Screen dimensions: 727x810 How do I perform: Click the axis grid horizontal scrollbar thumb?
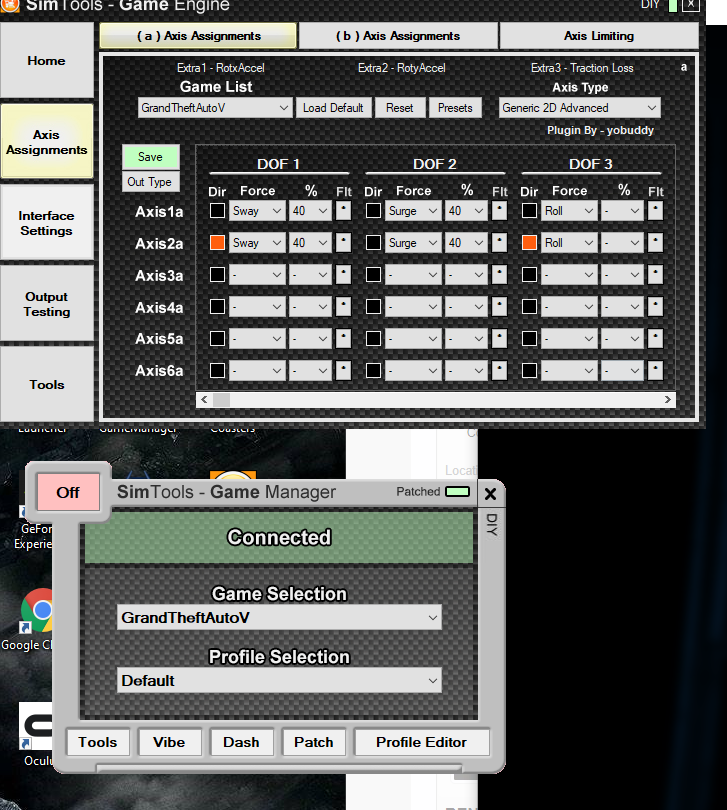point(221,399)
